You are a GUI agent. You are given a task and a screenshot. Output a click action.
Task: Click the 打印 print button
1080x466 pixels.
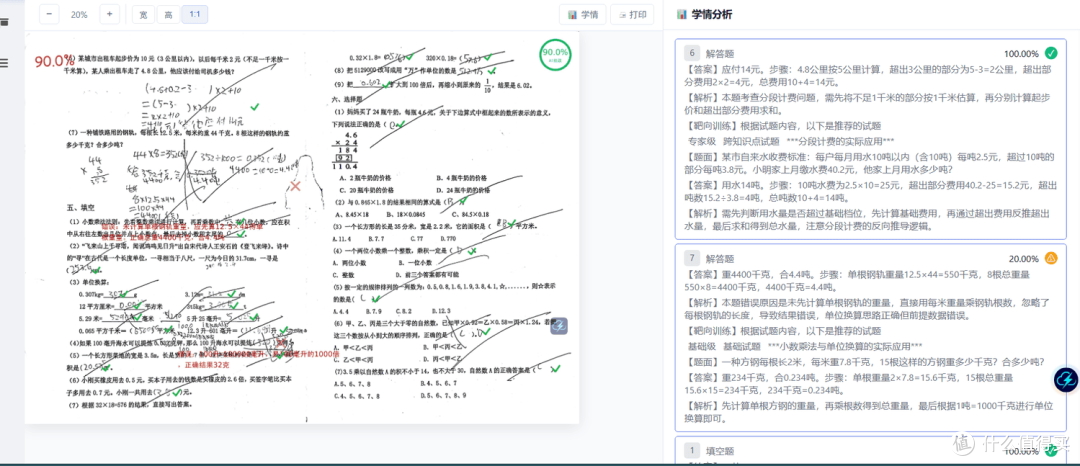coord(632,14)
